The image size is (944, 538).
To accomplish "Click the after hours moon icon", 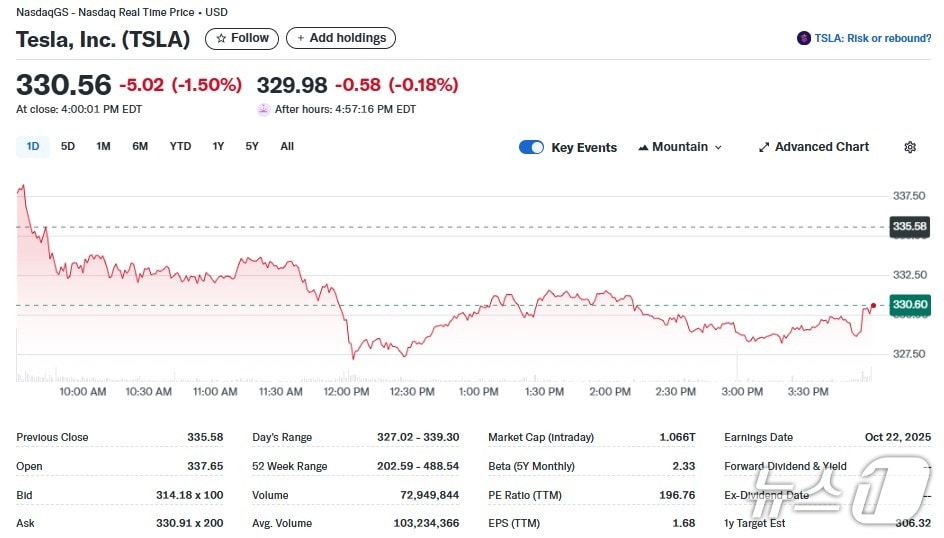I will click(x=263, y=109).
